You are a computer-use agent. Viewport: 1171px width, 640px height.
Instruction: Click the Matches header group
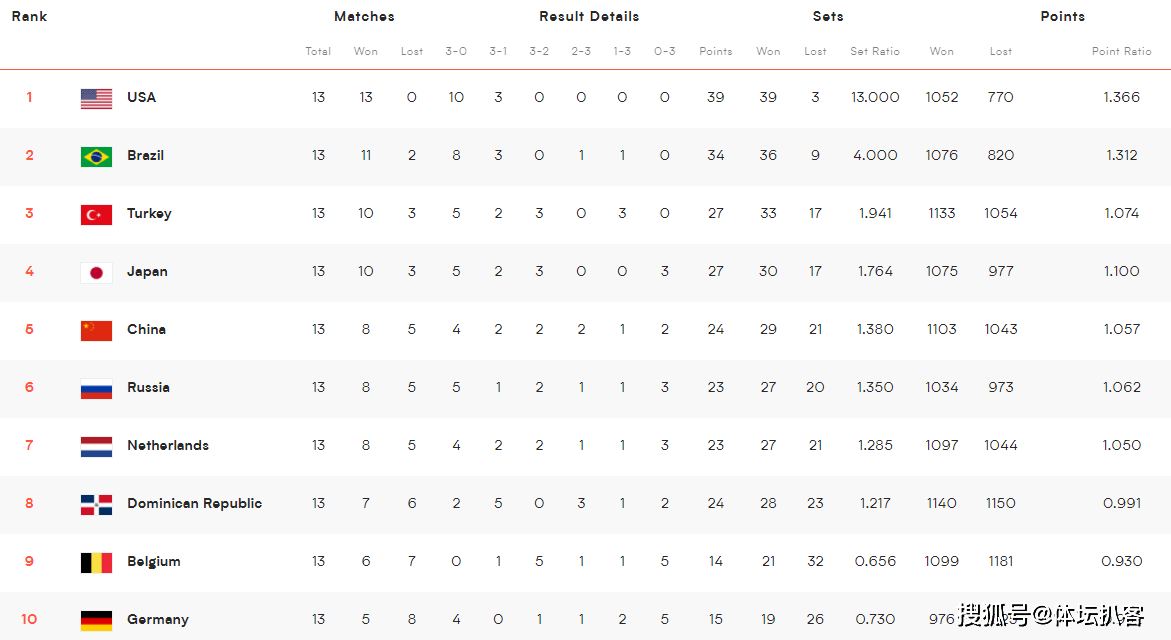364,16
